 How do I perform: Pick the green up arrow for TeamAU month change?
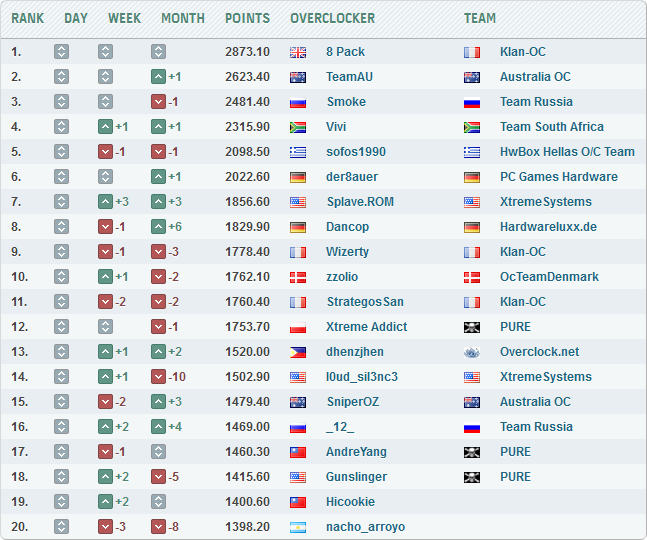click(158, 77)
